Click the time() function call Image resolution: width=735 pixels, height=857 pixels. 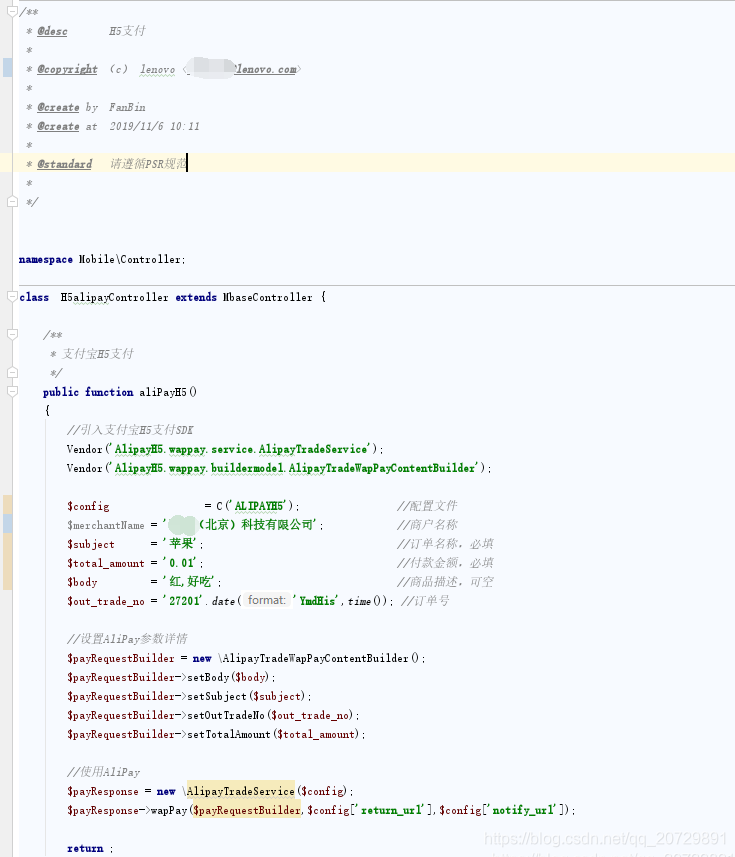tap(366, 601)
